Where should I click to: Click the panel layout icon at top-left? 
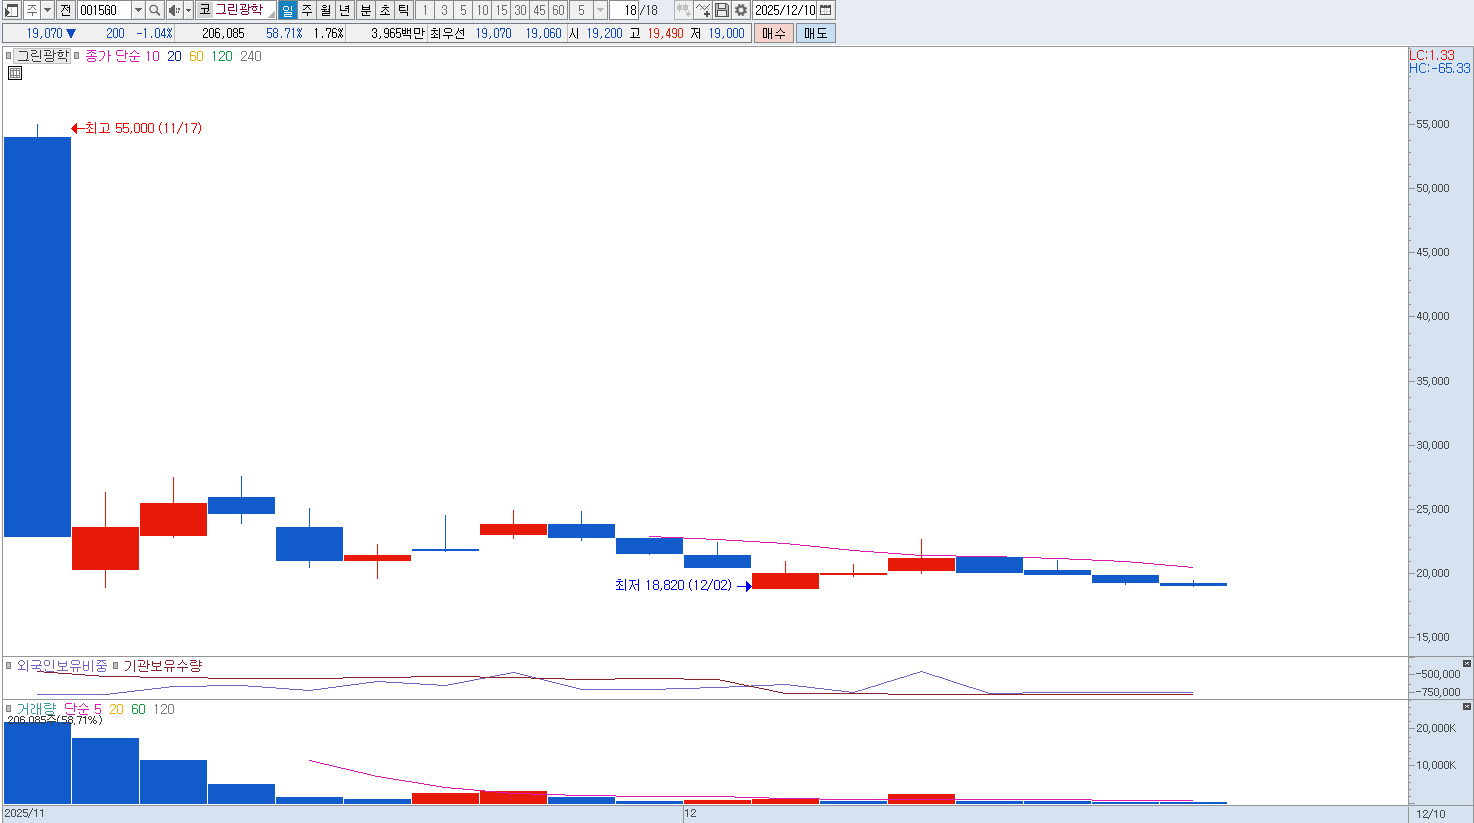(12, 10)
